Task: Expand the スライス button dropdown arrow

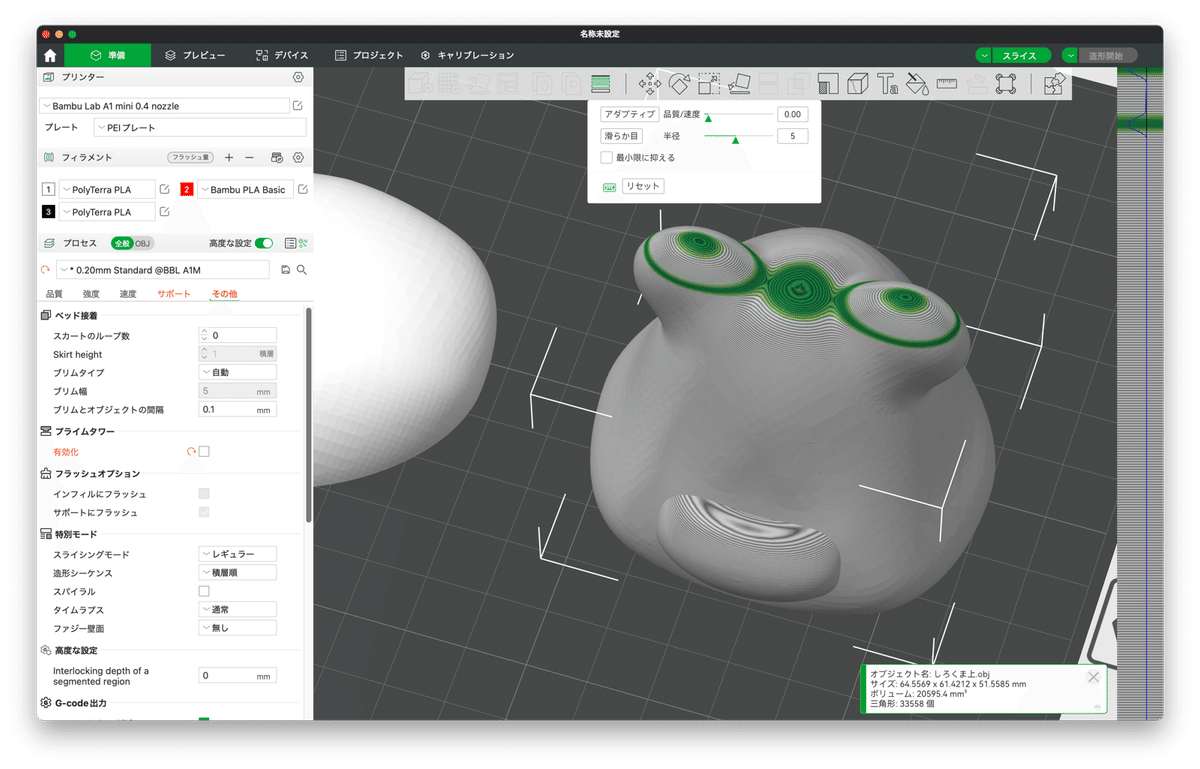Action: [985, 56]
